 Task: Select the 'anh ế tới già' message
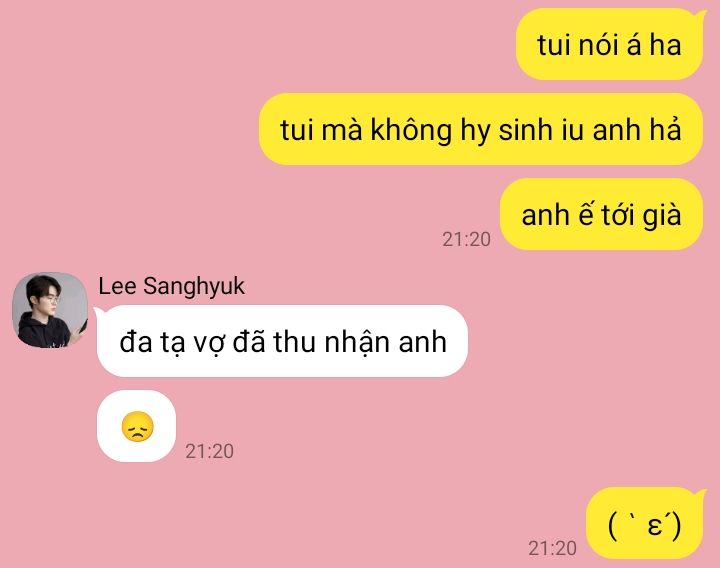pyautogui.click(x=601, y=214)
